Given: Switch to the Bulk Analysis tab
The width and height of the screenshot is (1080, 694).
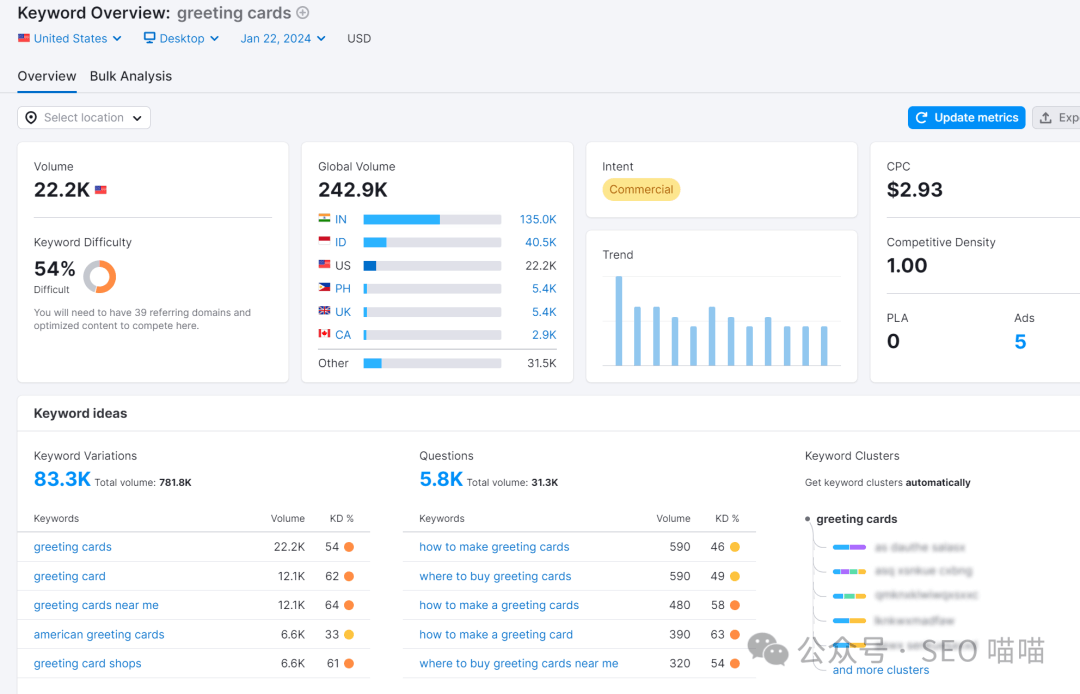Looking at the screenshot, I should click(131, 76).
